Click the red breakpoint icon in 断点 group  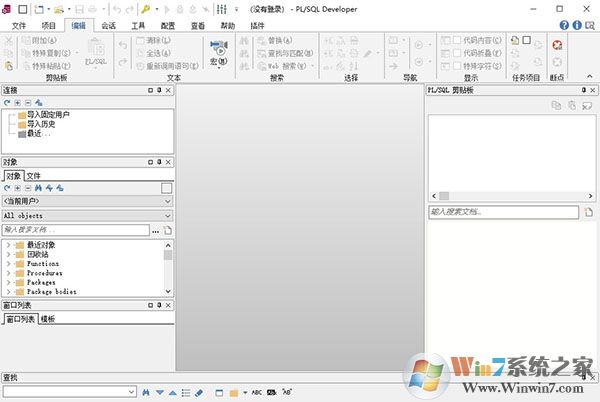pos(556,45)
